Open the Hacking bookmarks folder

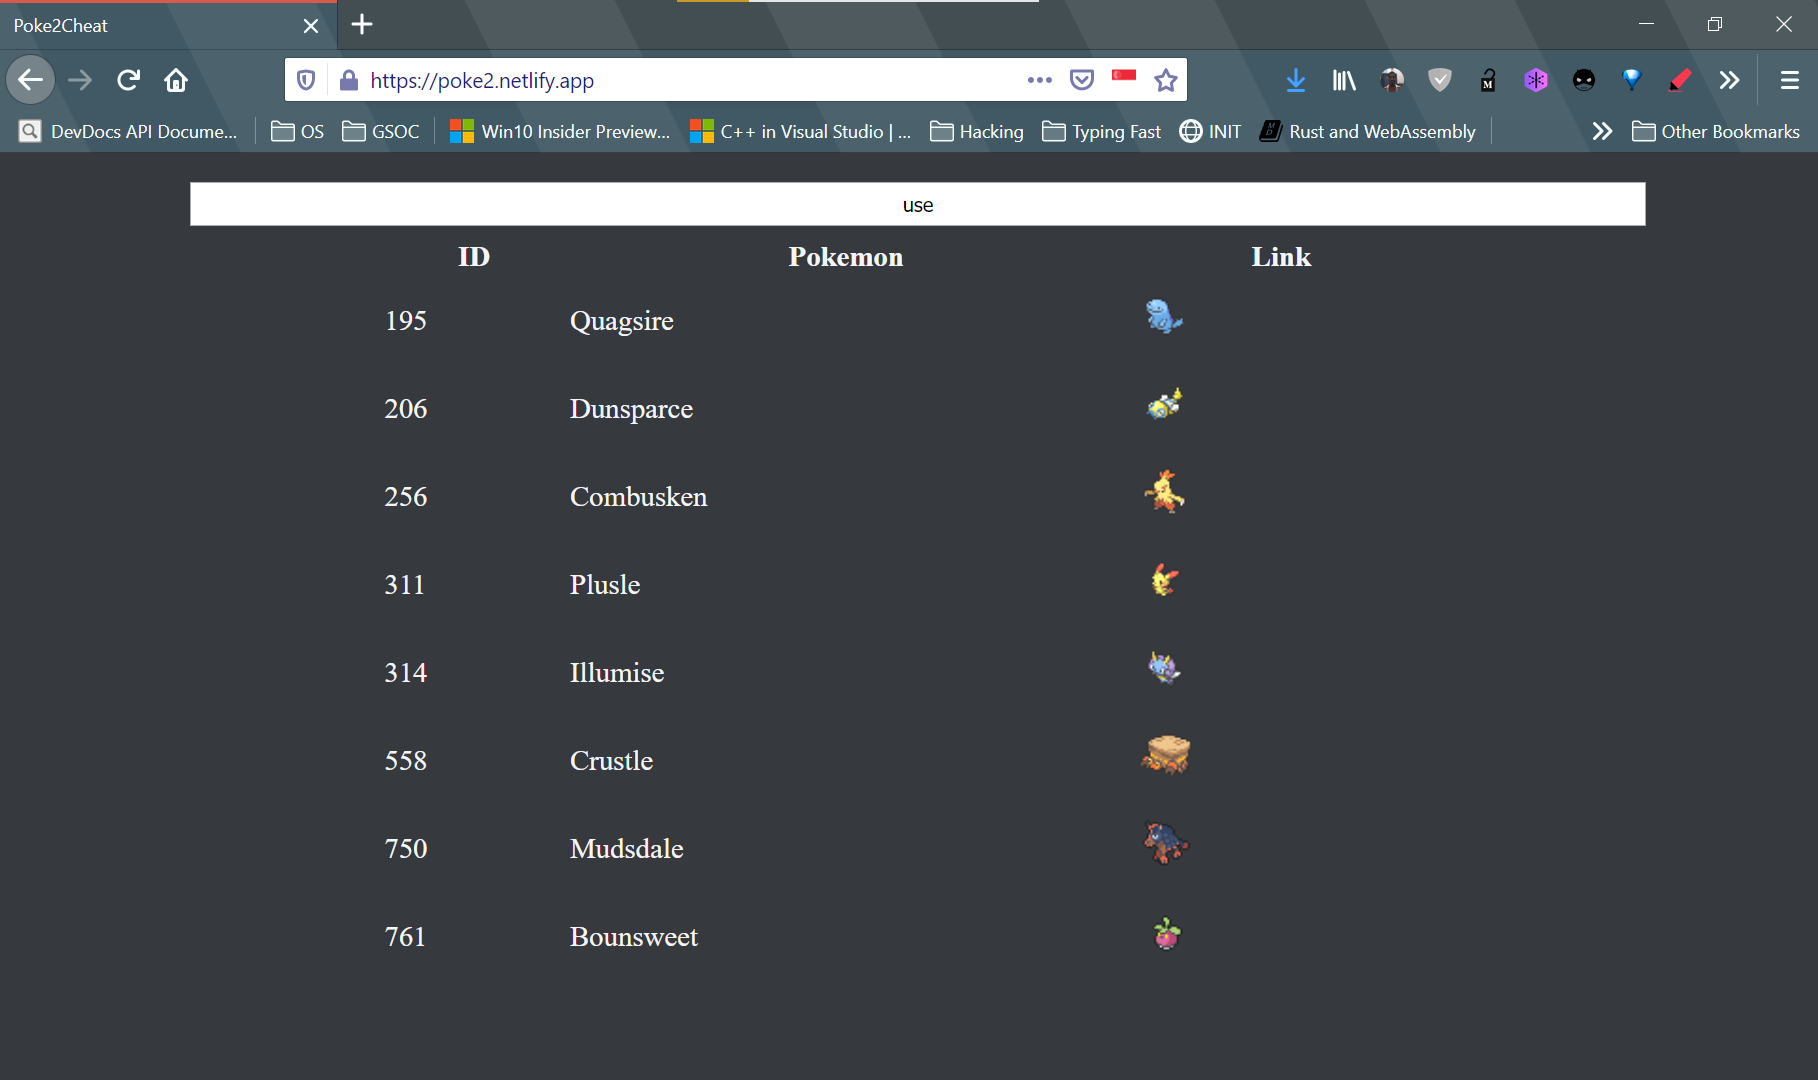click(x=977, y=131)
